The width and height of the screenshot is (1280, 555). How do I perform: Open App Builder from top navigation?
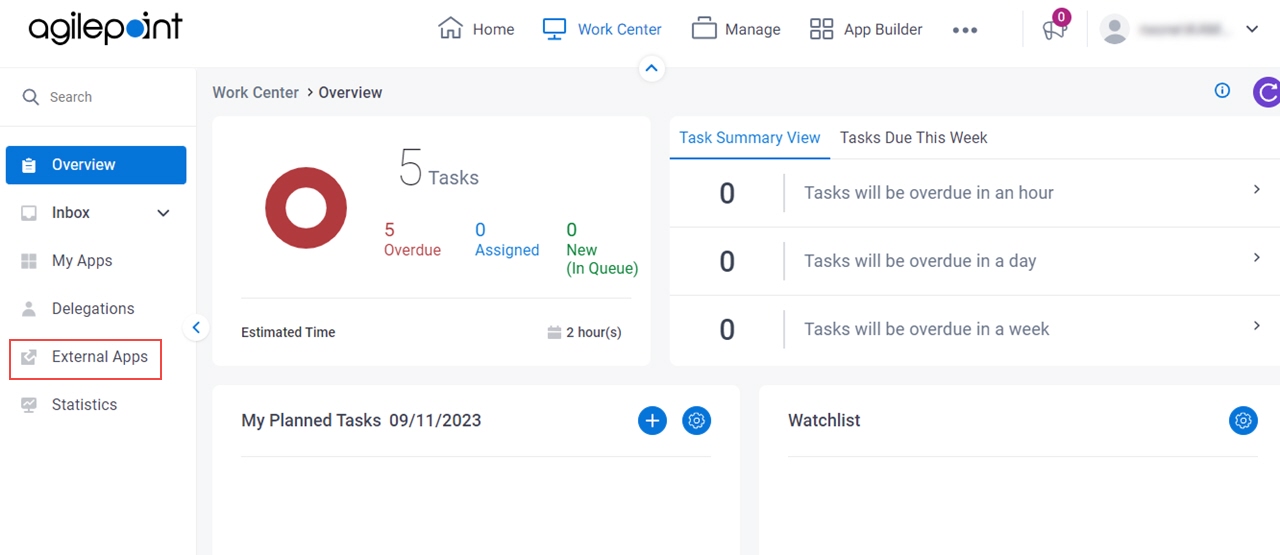point(866,29)
